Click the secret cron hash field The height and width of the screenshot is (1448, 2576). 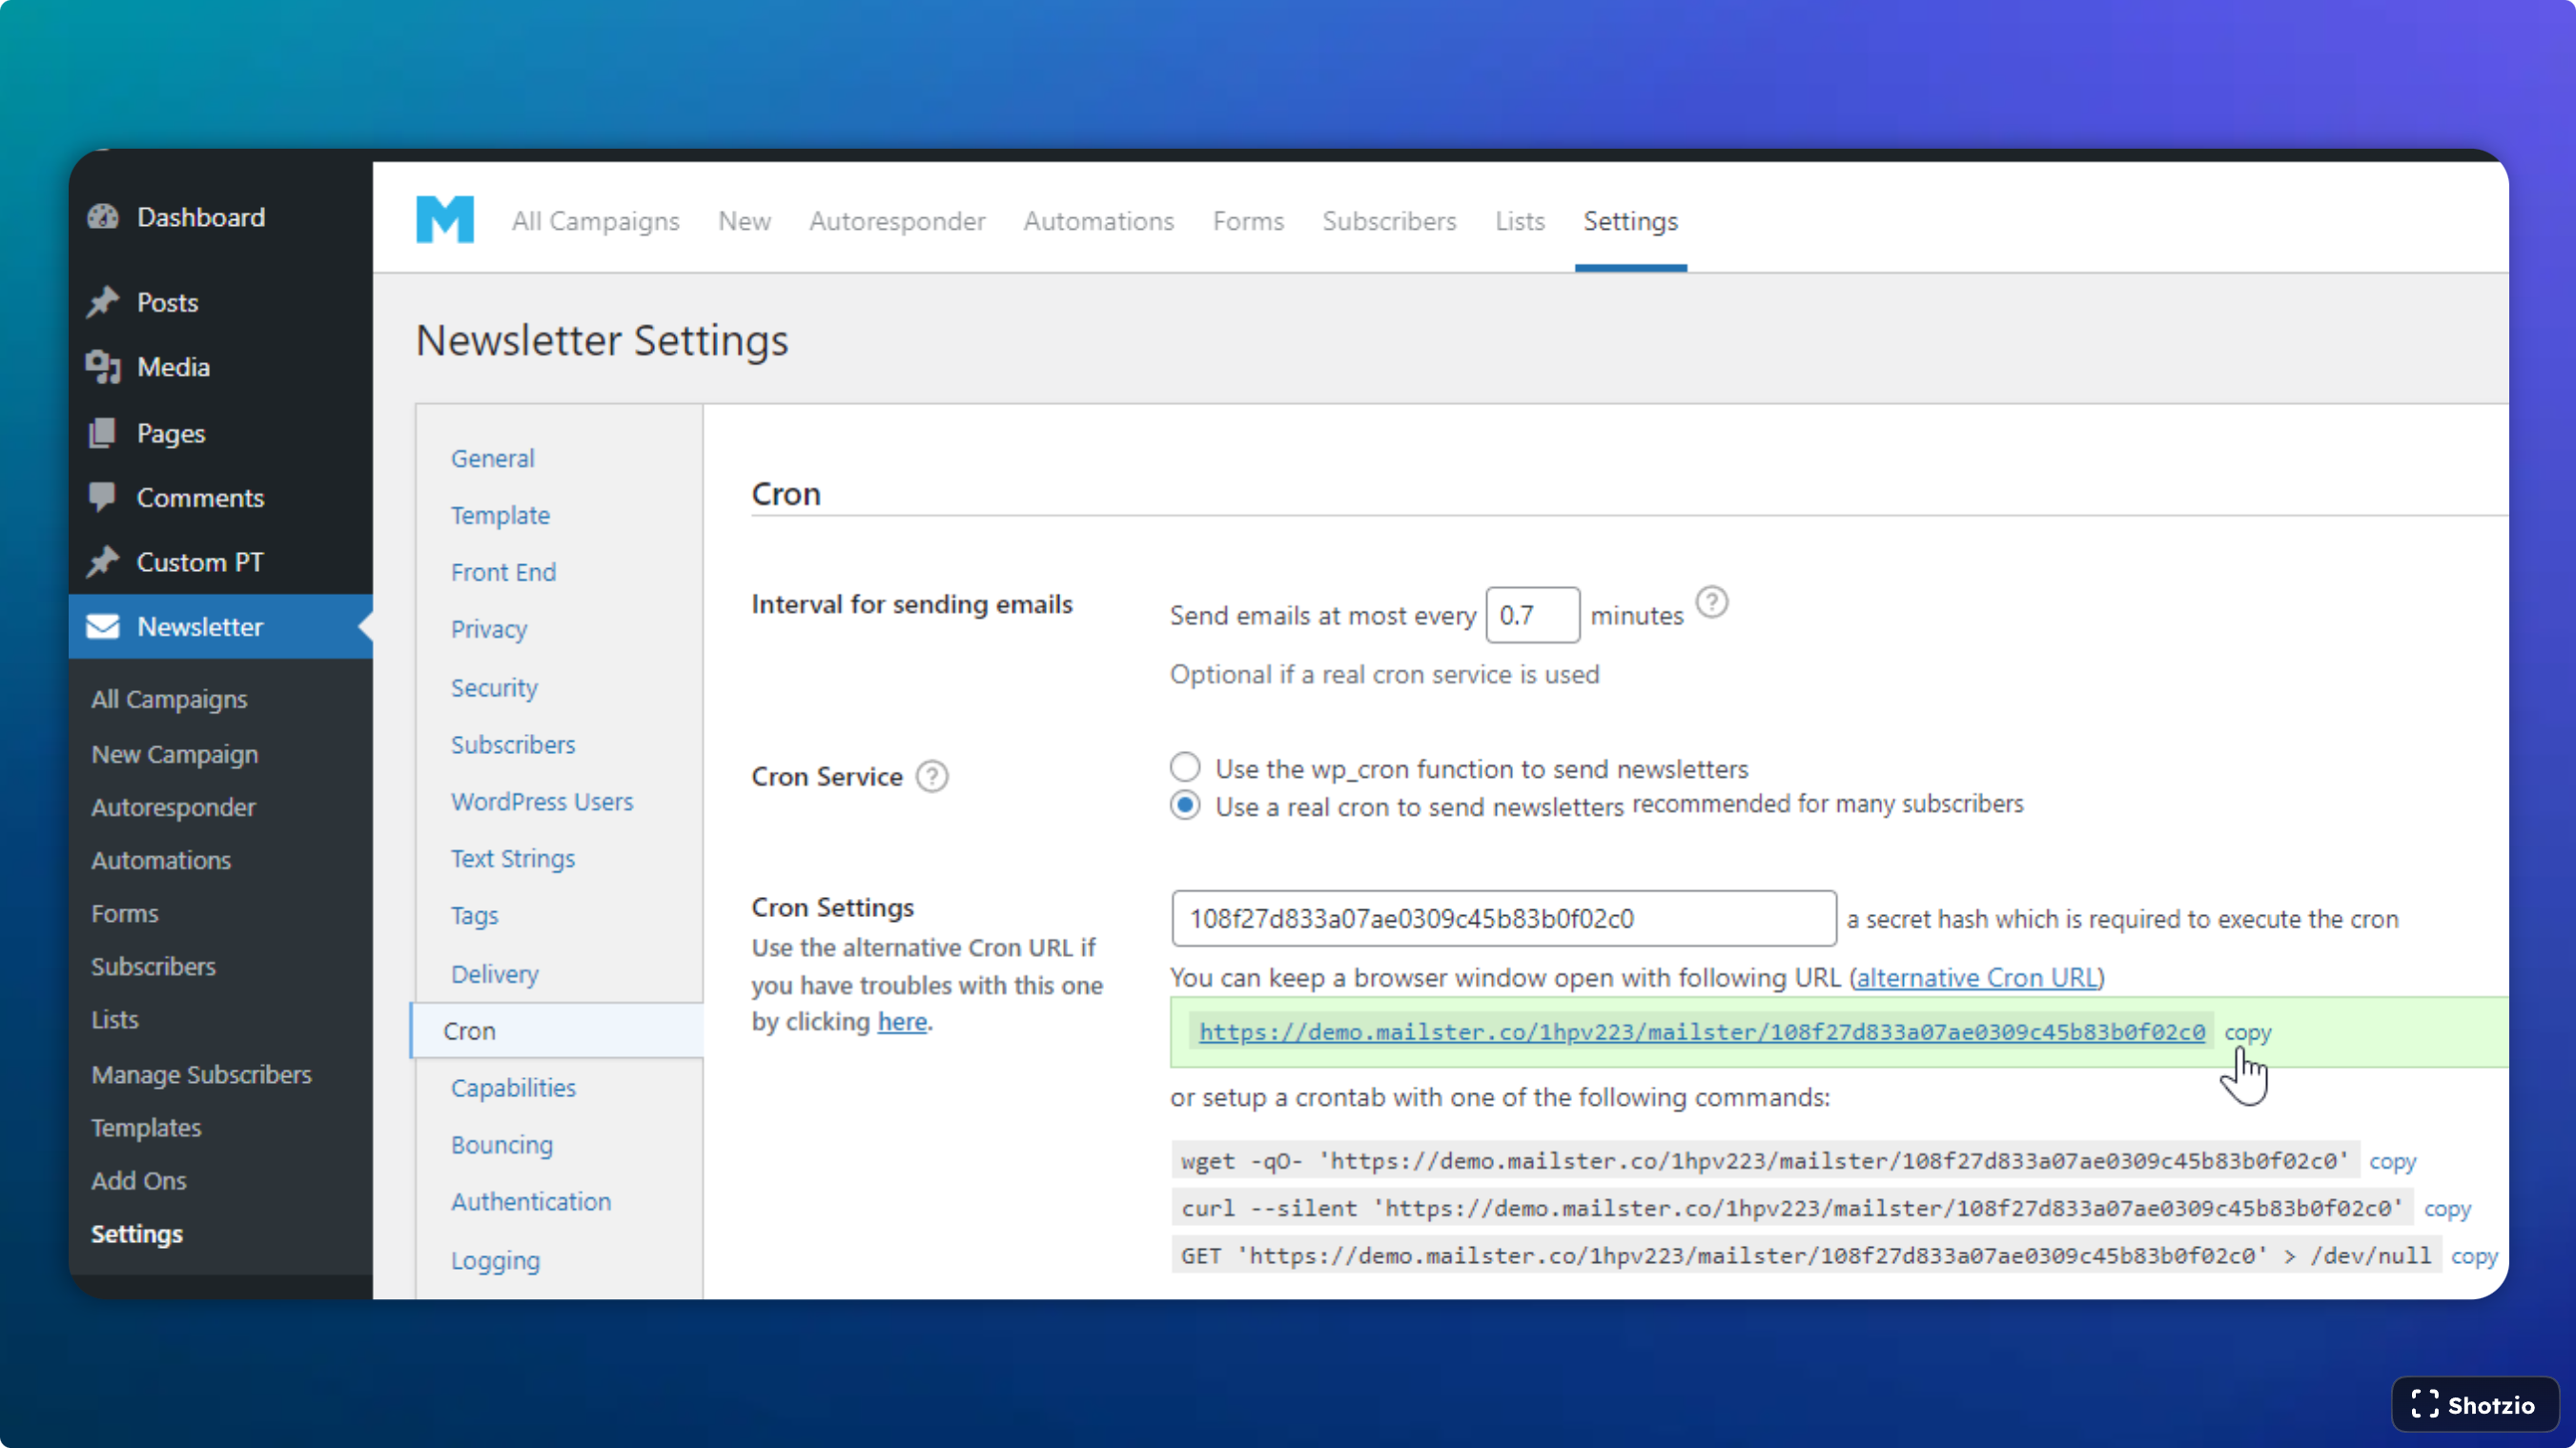1503,919
